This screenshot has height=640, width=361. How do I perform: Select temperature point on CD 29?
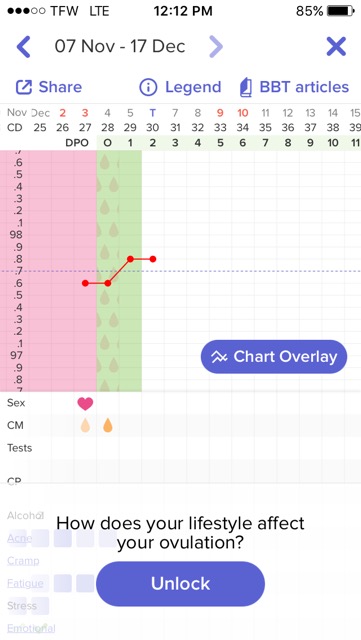point(130,259)
